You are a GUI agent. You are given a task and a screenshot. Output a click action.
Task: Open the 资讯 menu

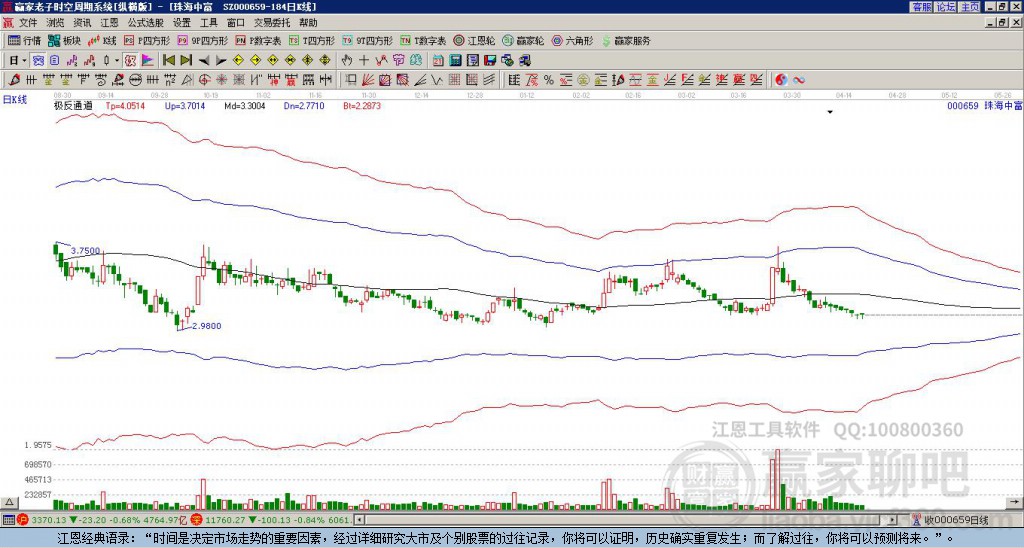pos(82,23)
